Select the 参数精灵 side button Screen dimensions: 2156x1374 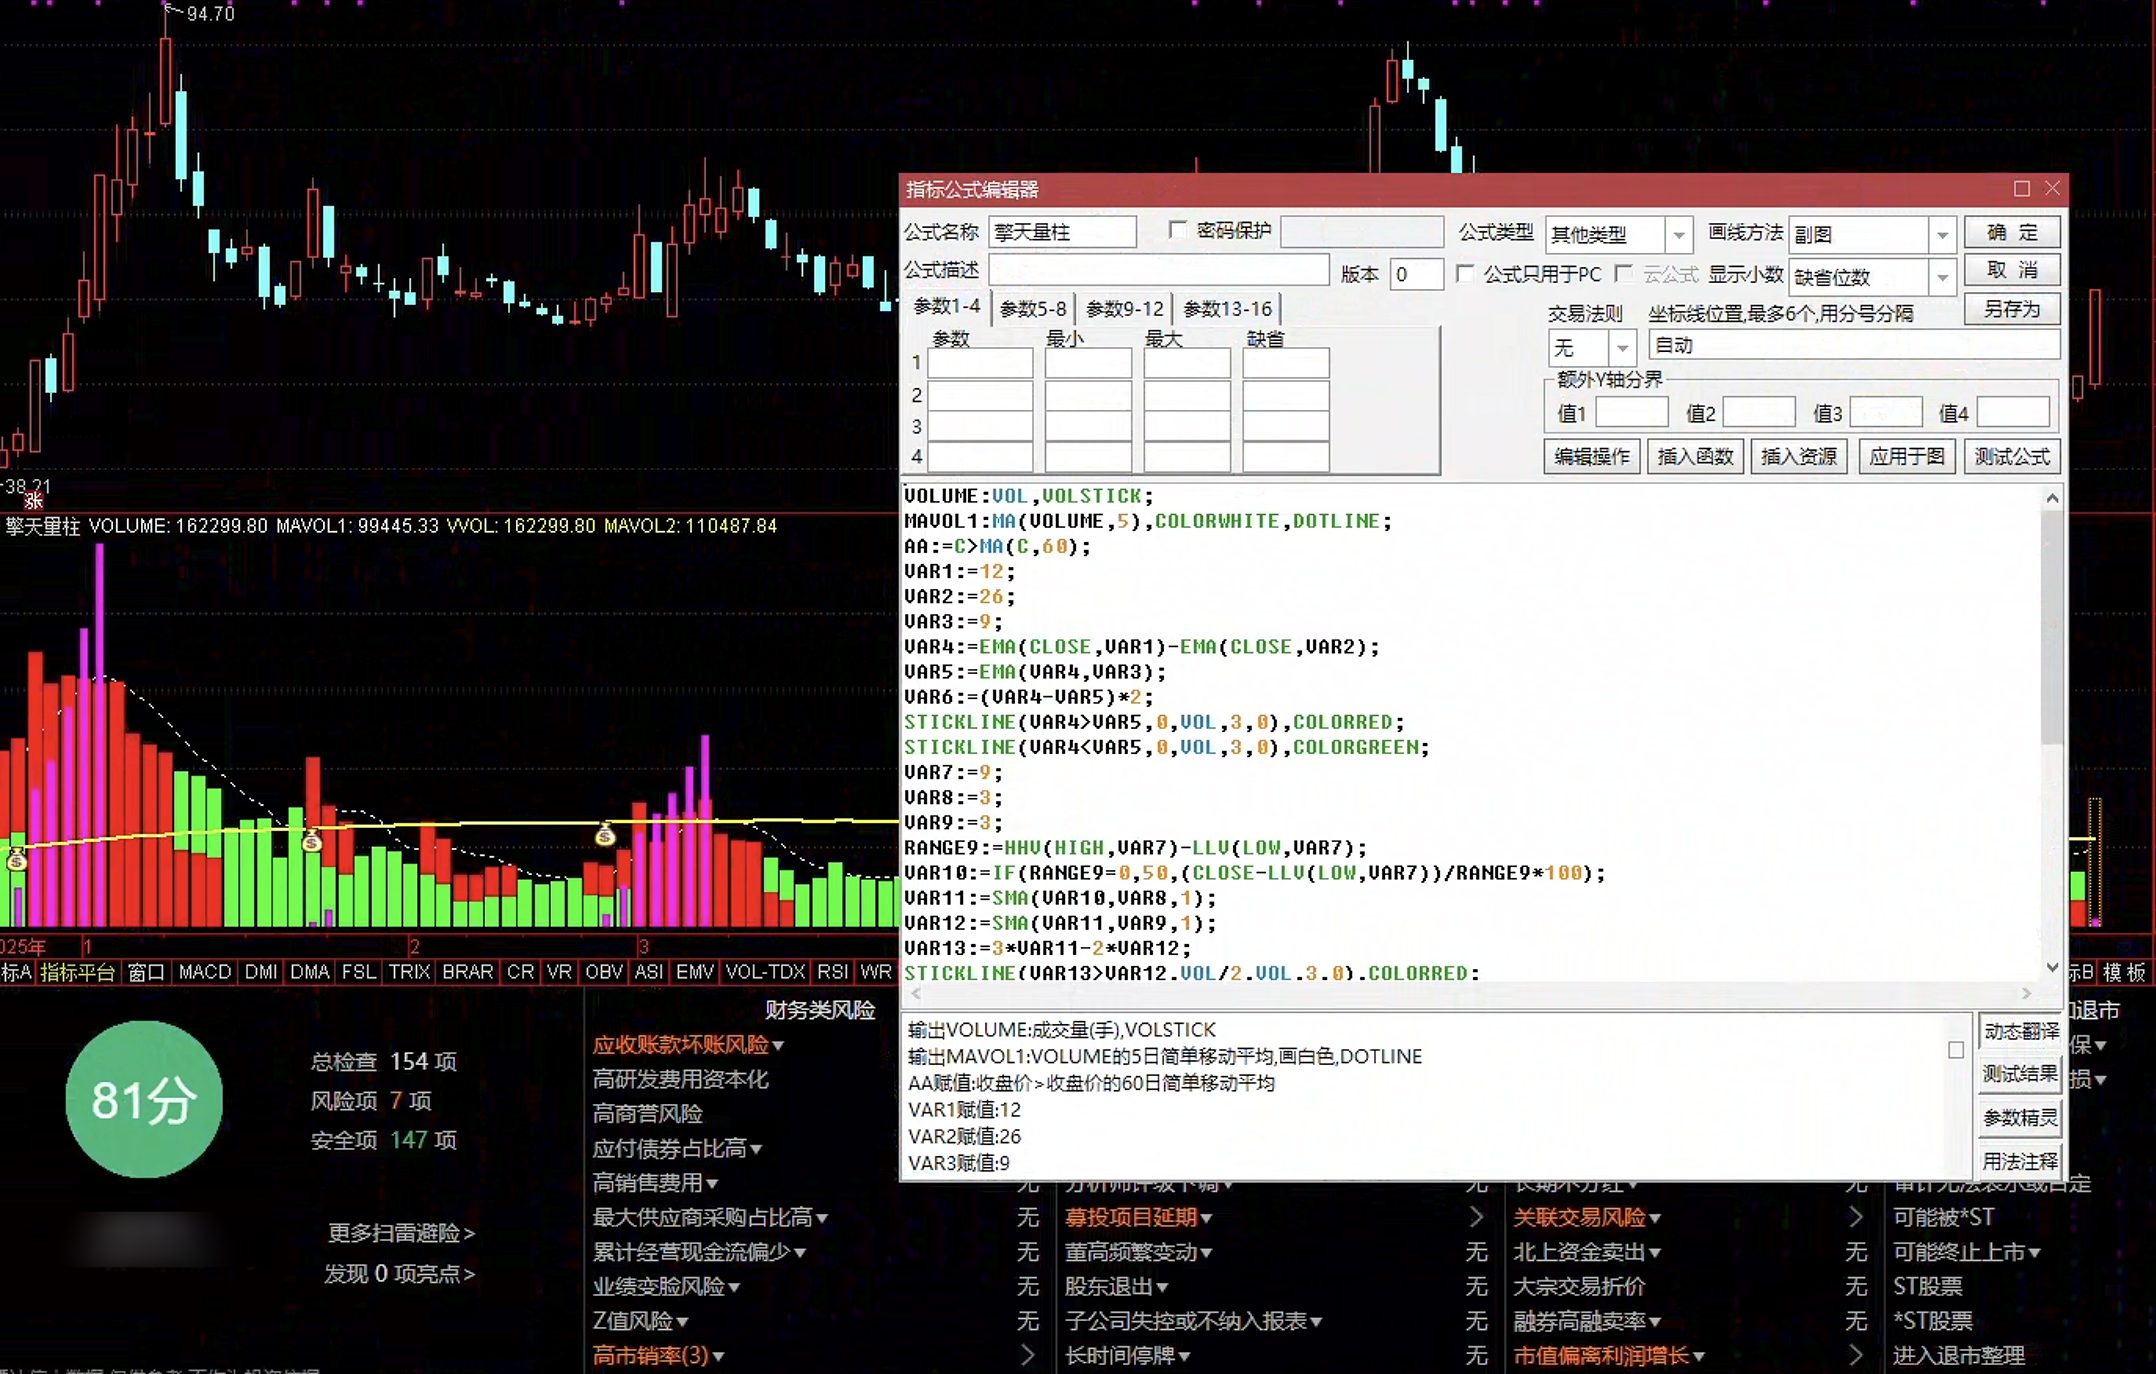click(x=2021, y=1118)
